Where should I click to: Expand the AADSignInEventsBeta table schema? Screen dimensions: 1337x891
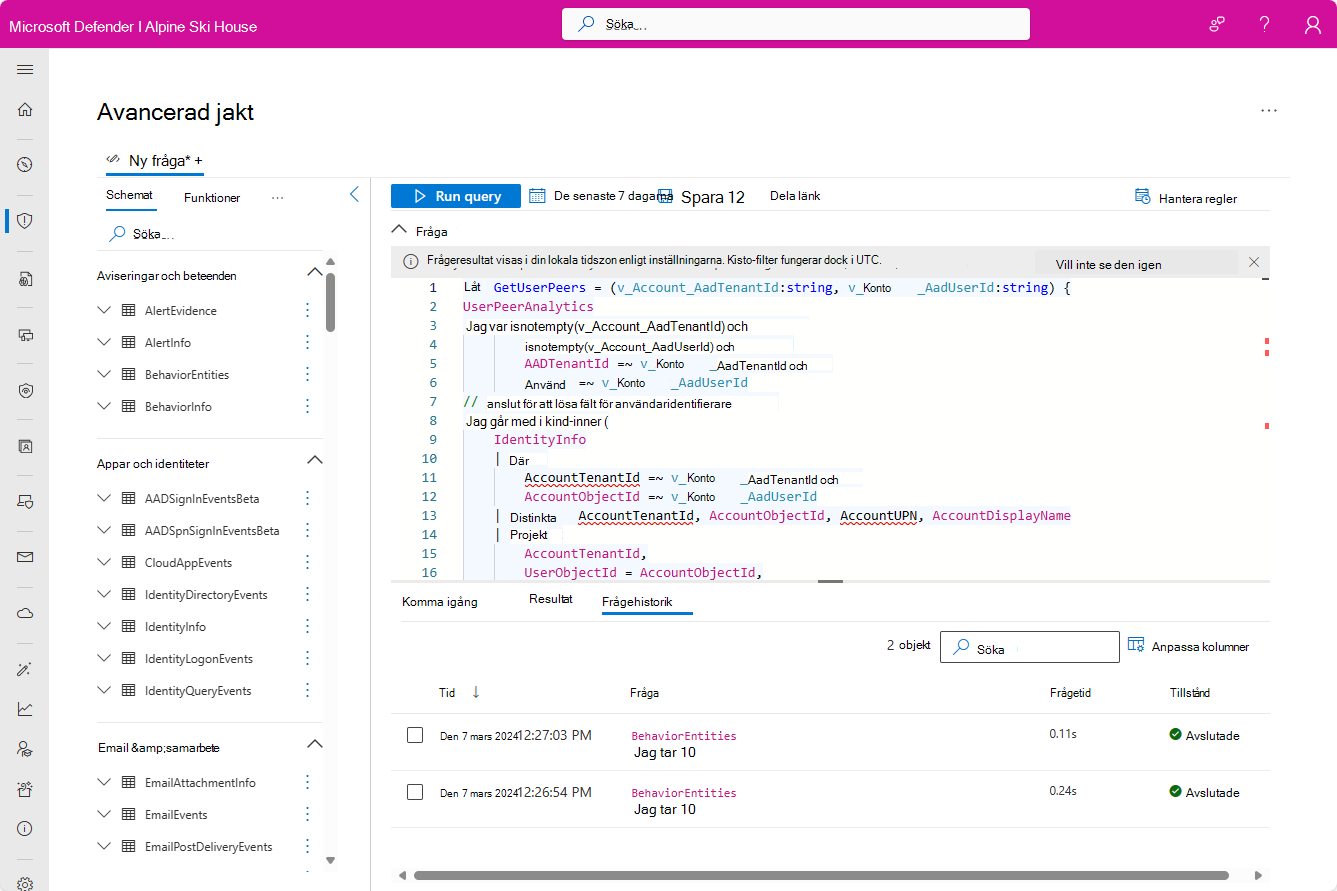point(105,498)
